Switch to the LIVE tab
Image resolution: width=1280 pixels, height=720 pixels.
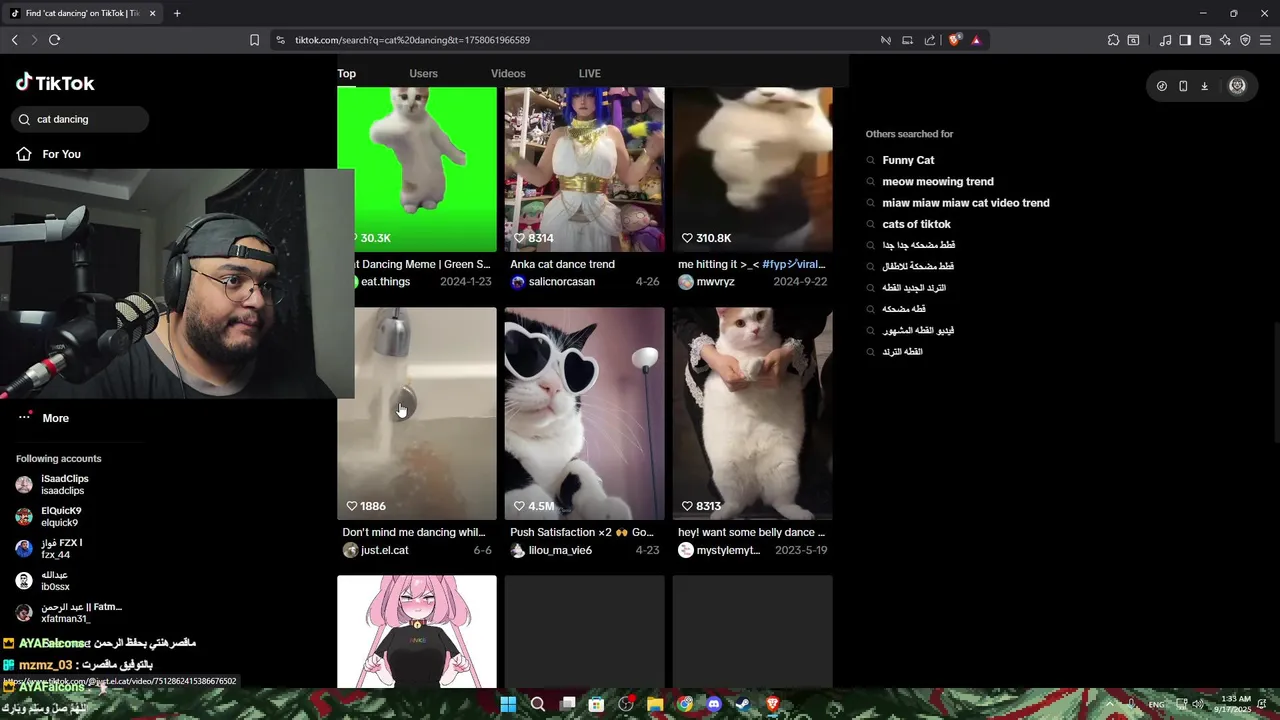(590, 73)
